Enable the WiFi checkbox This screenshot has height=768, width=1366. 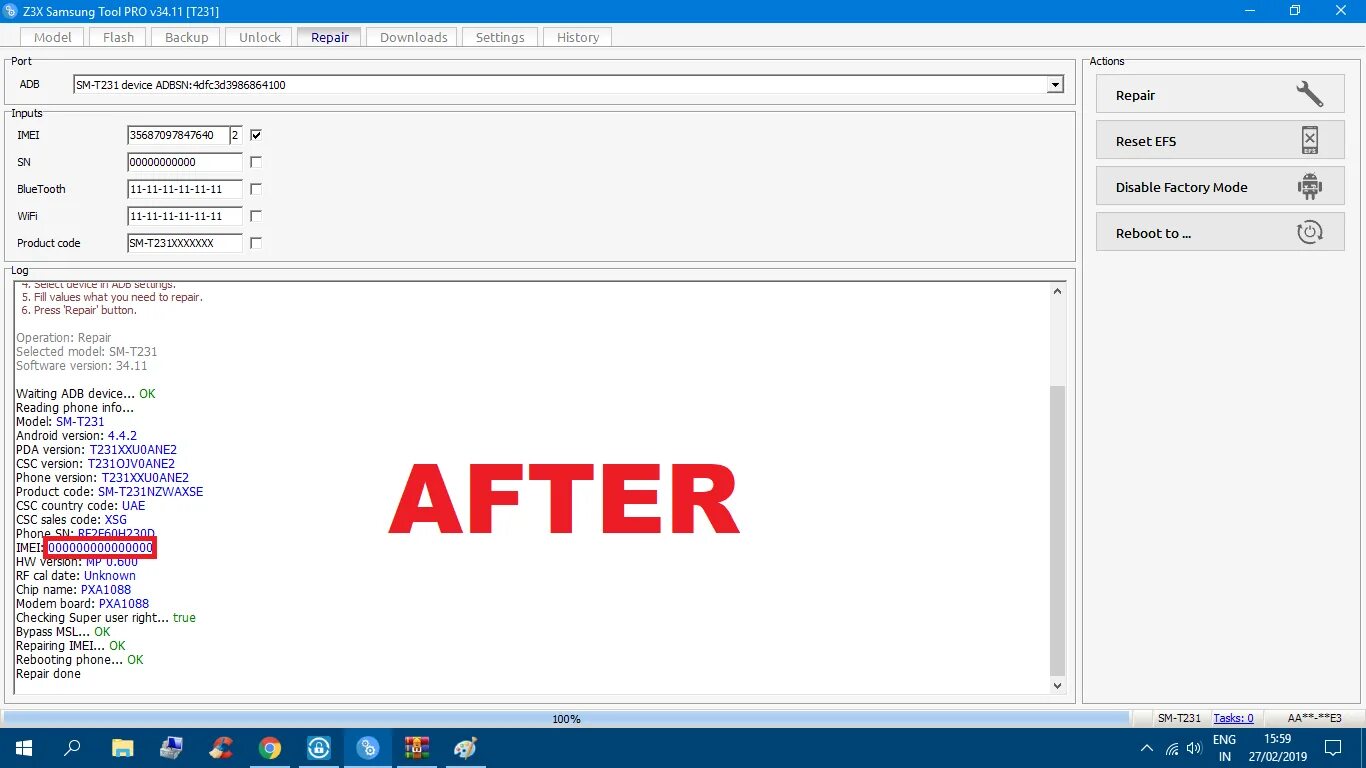coord(256,216)
